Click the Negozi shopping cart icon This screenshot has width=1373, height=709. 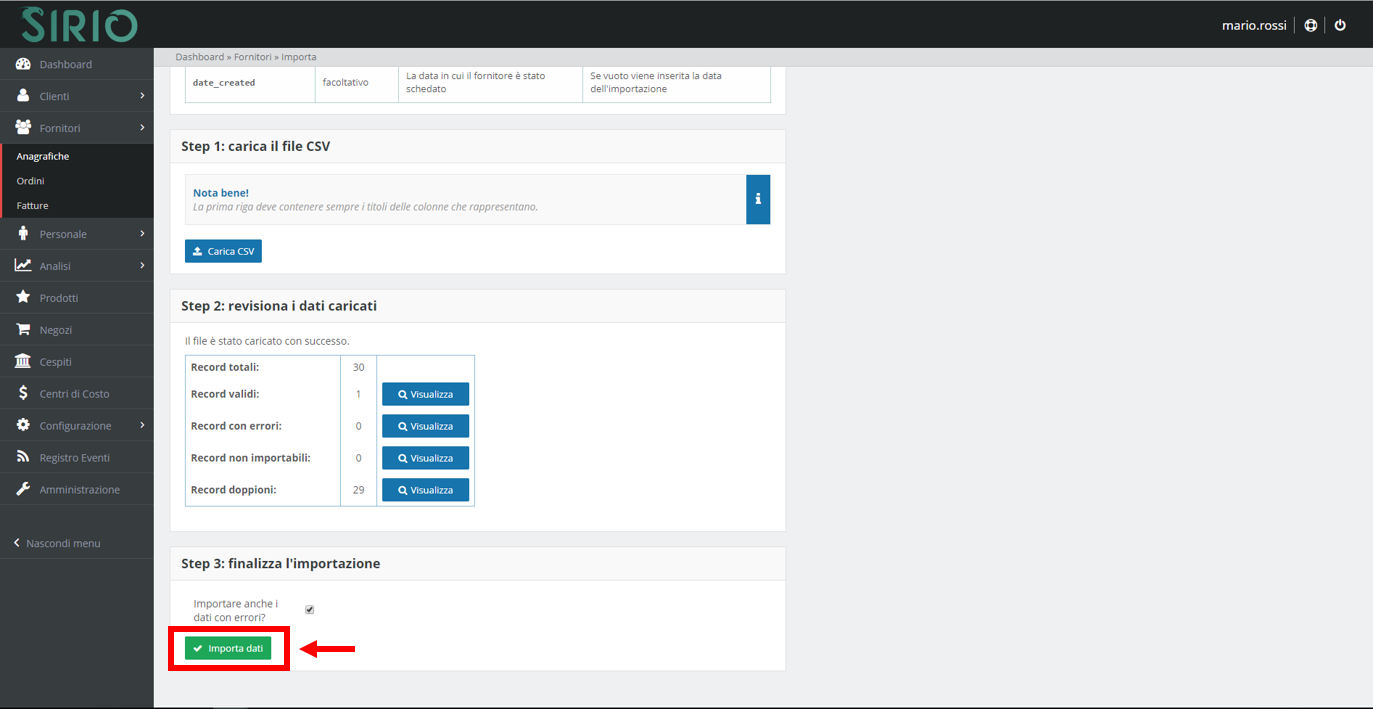click(x=23, y=330)
